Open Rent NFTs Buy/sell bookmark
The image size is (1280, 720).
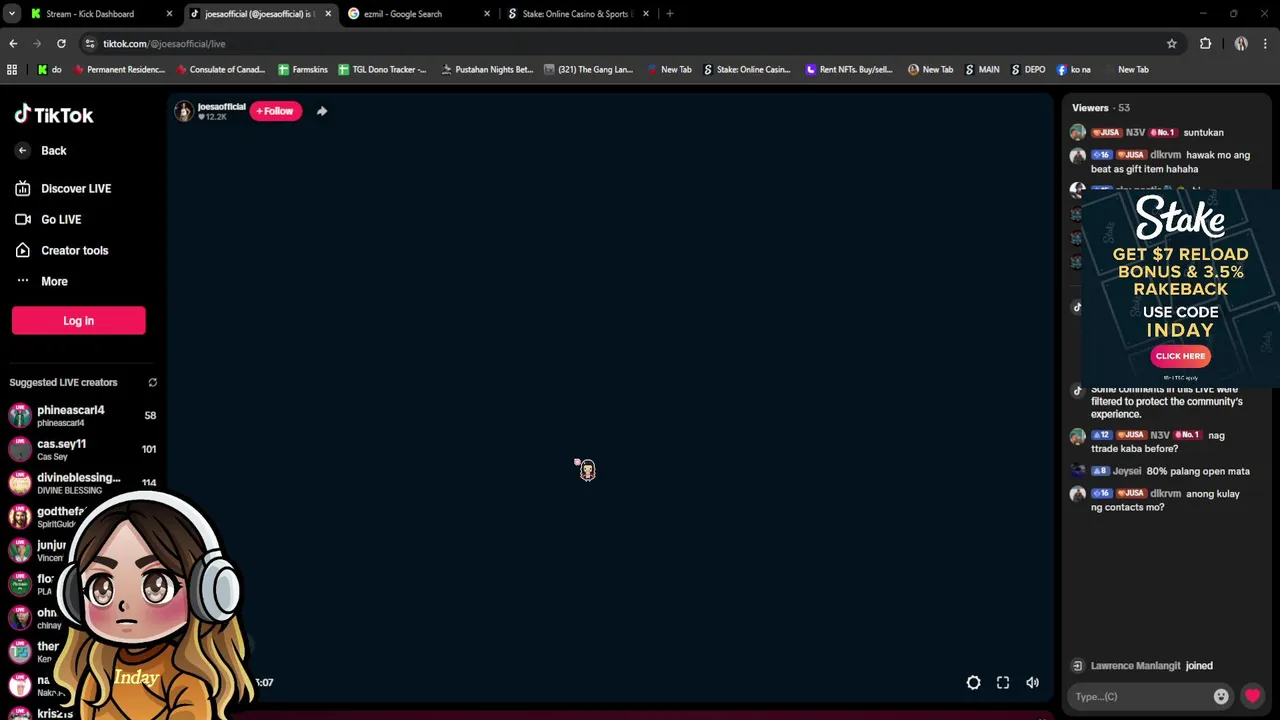pyautogui.click(x=849, y=70)
